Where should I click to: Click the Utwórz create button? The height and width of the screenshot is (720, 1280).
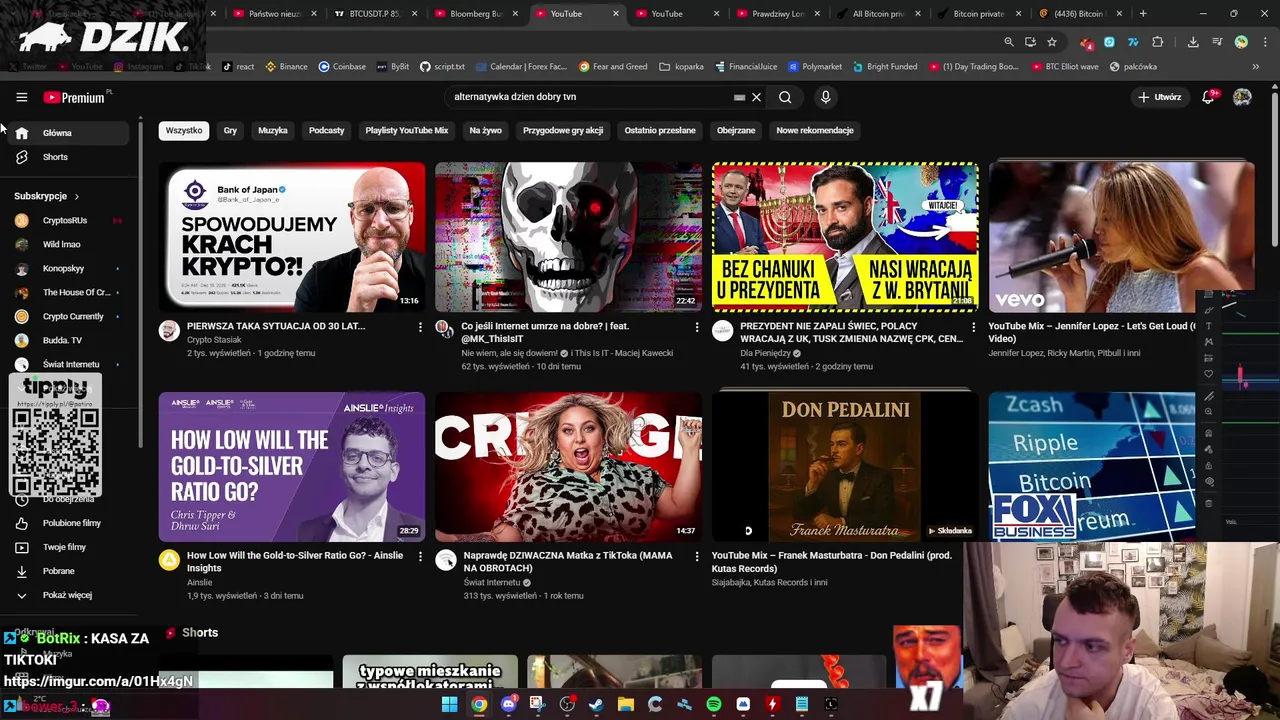pyautogui.click(x=1160, y=97)
